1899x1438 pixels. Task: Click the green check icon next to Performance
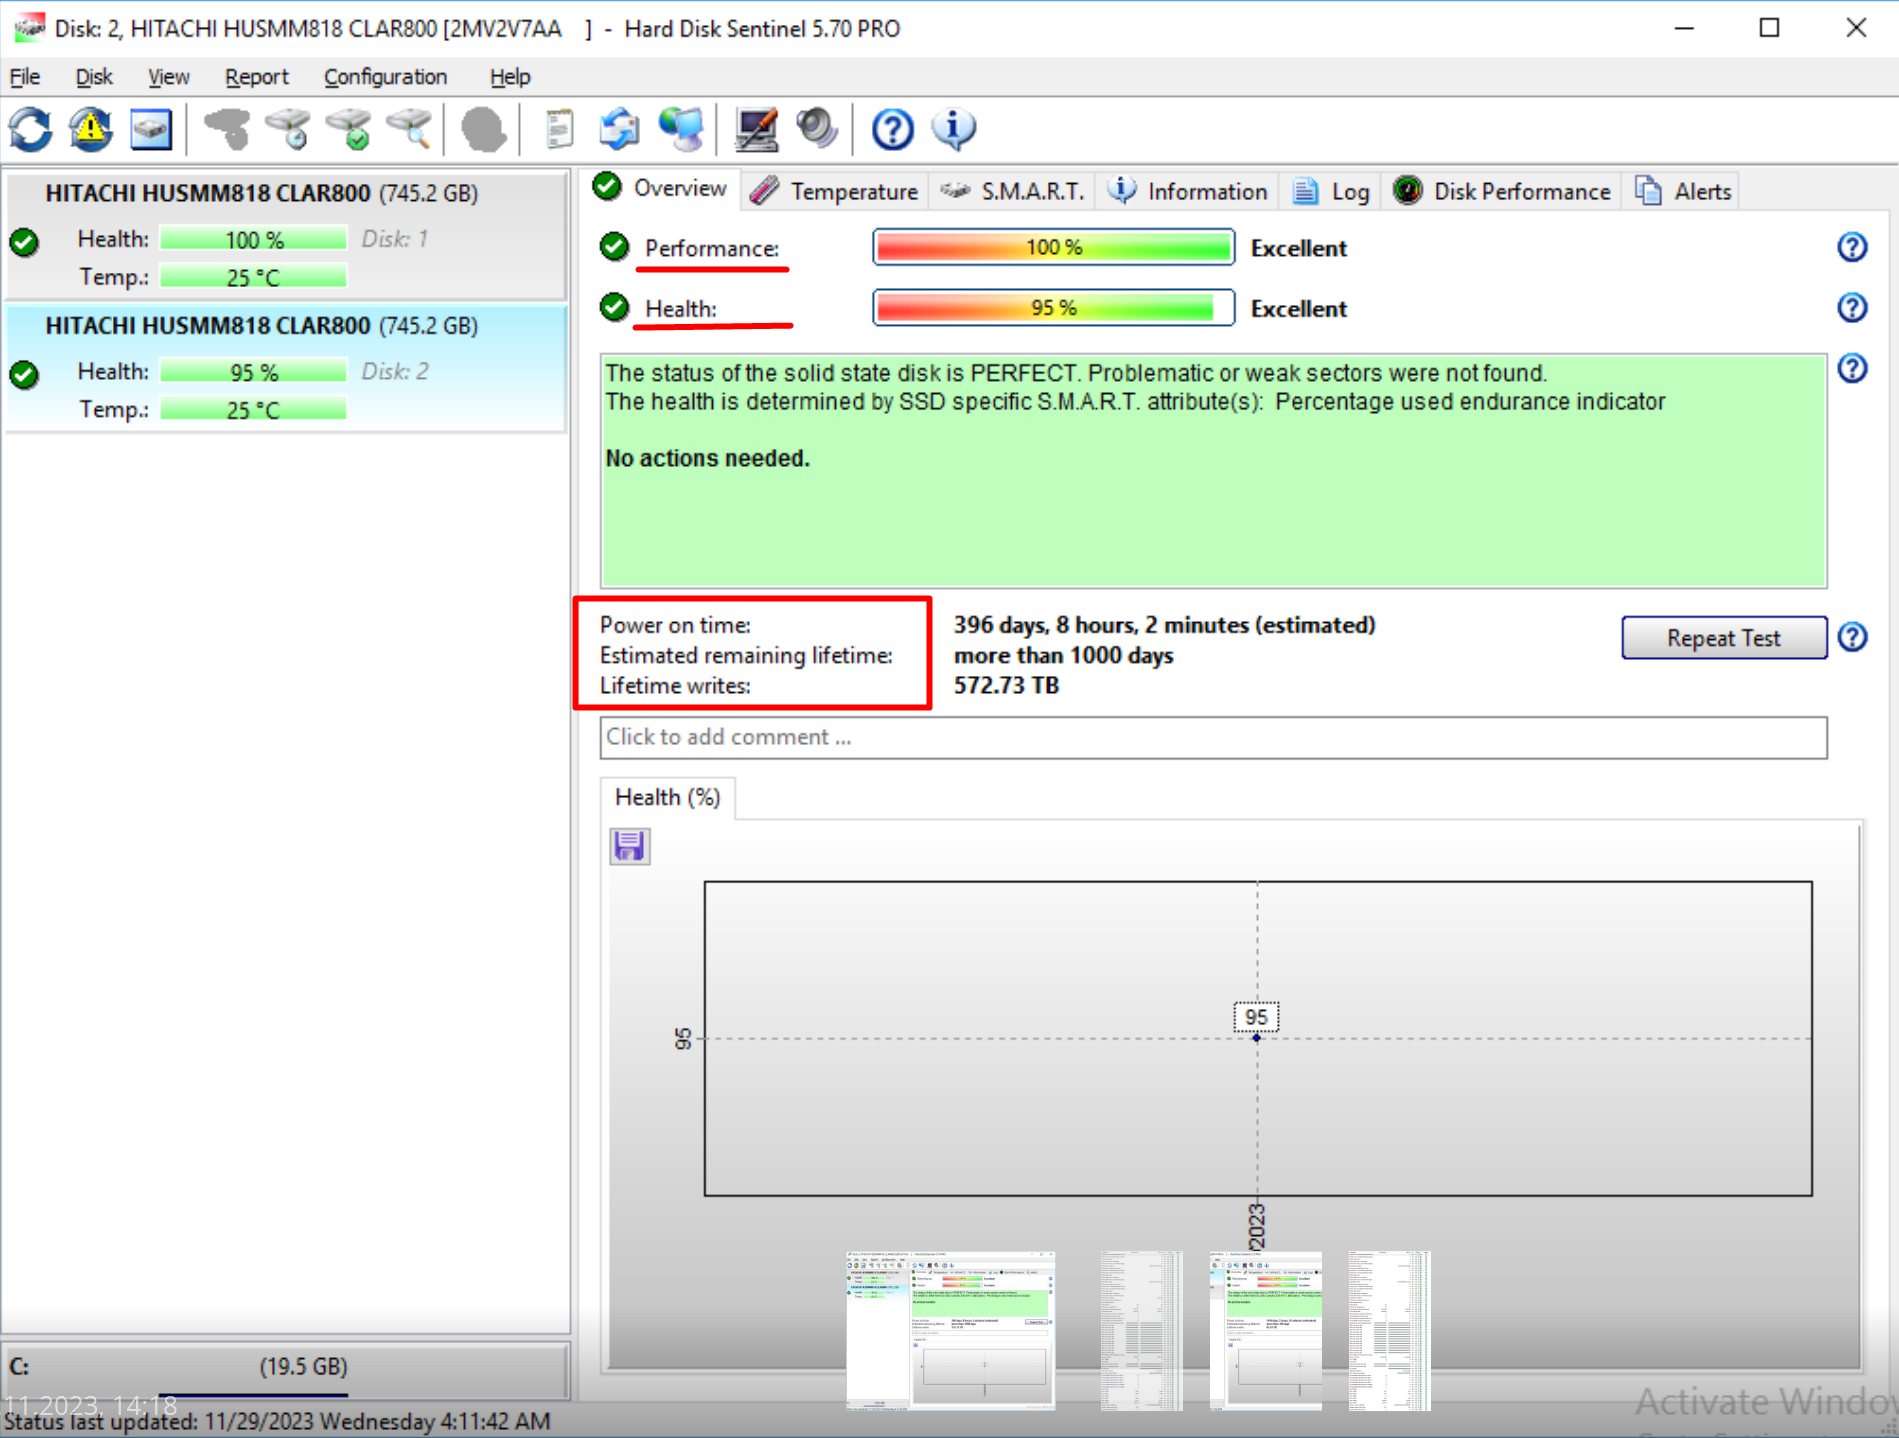[614, 247]
